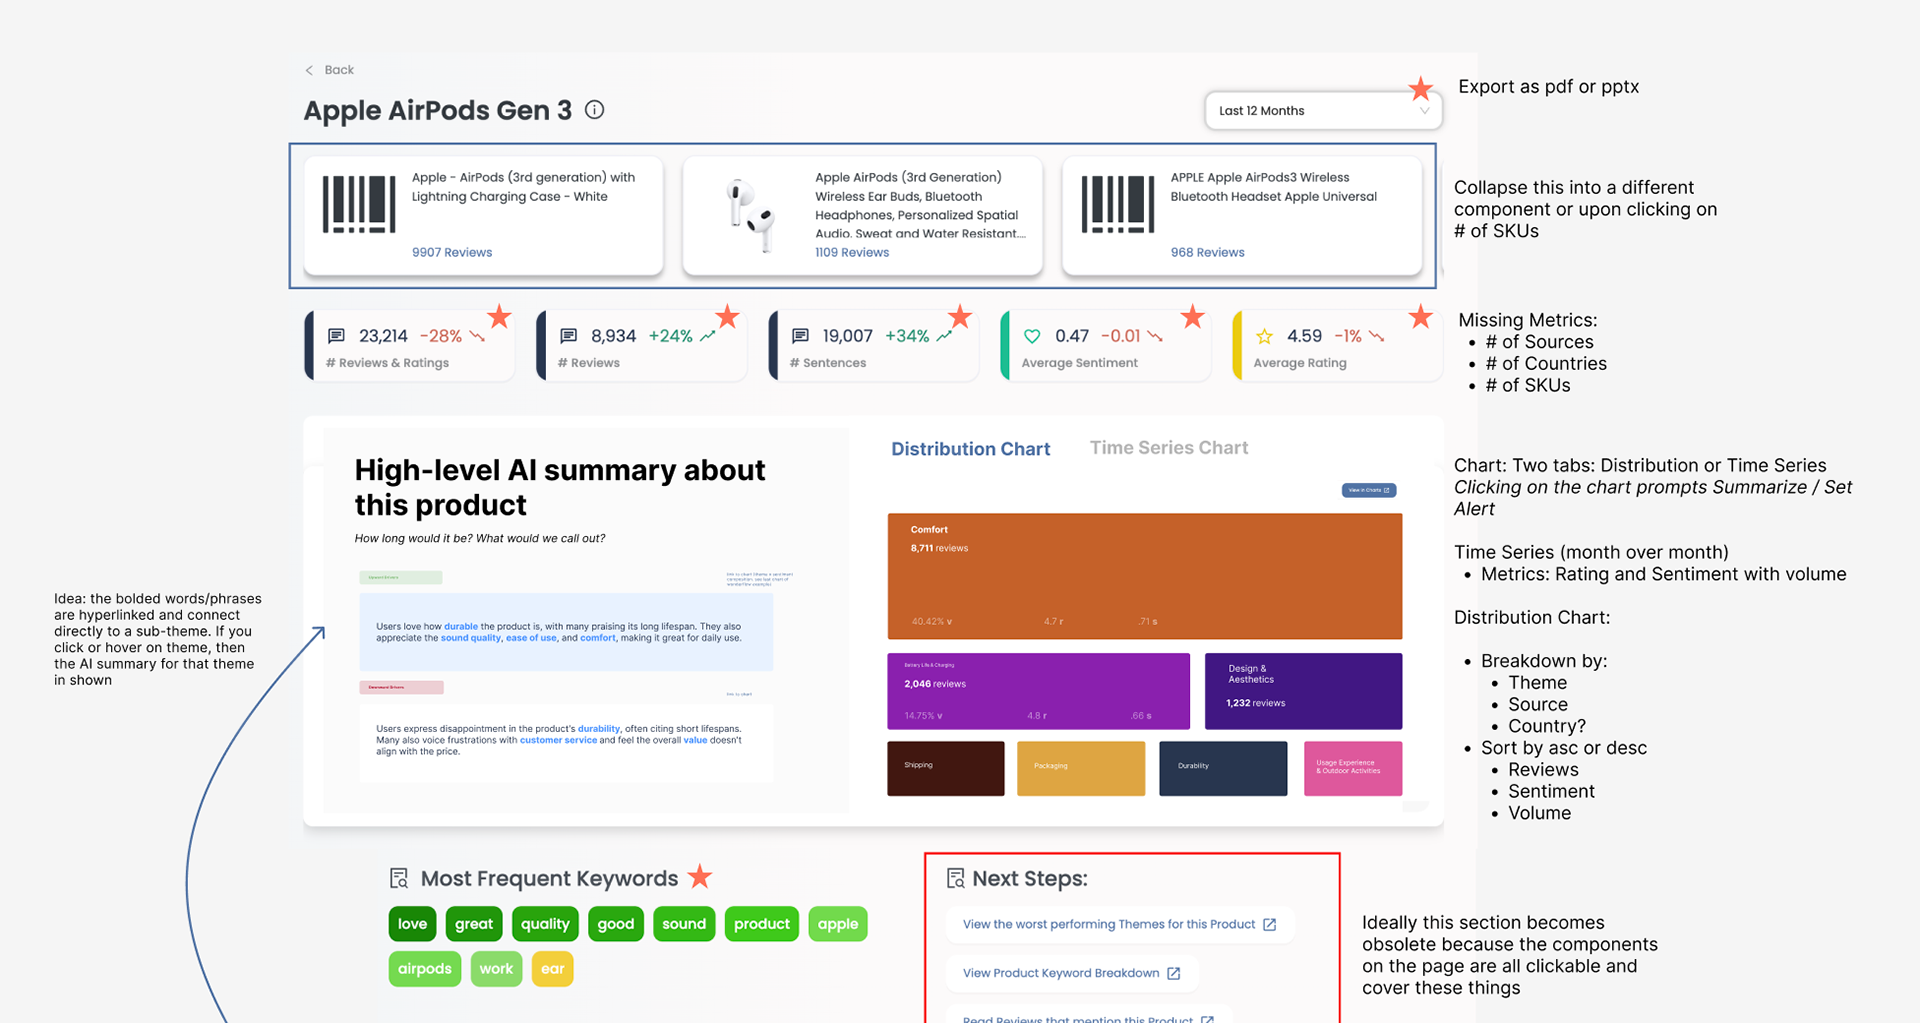Select the purple Battery Life & Charging tile
This screenshot has height=1023, width=1920.
point(1038,691)
